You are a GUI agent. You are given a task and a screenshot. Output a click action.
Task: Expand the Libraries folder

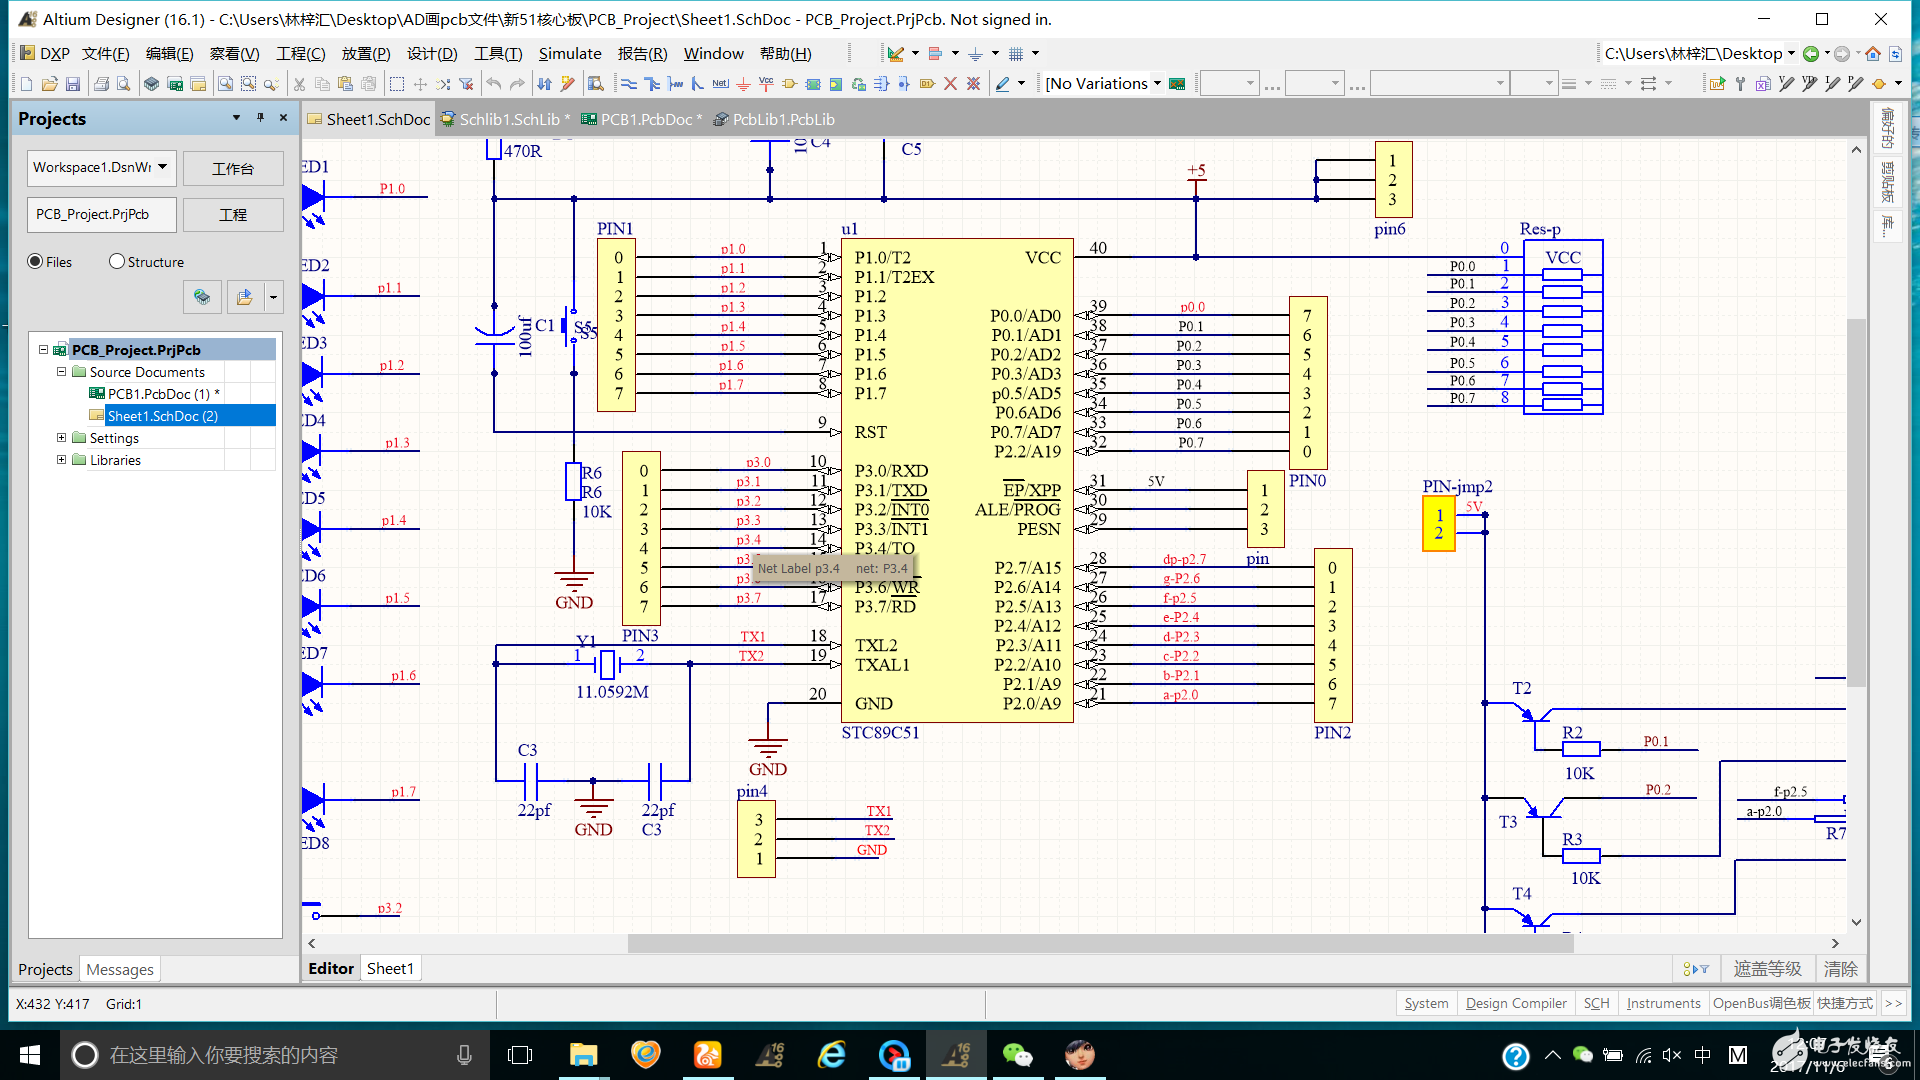[61, 460]
